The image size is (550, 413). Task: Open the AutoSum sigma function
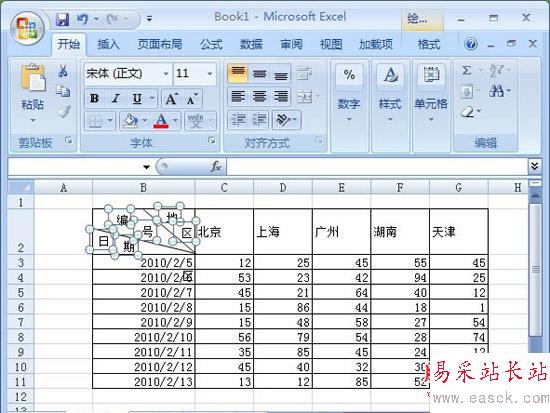click(467, 71)
